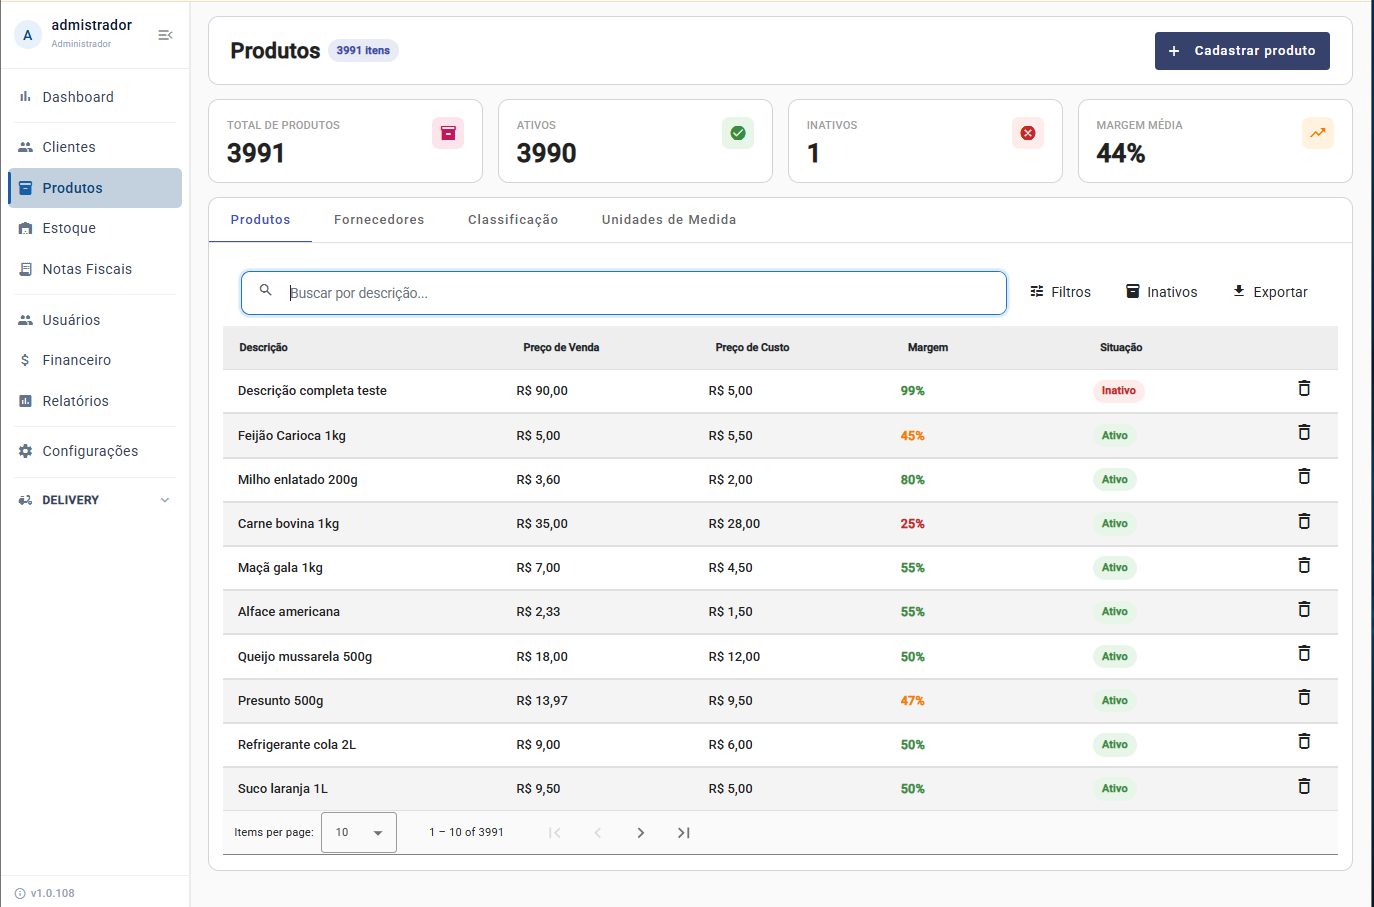
Task: Click Ativo badge for Suco laranja 1L
Action: coord(1114,789)
